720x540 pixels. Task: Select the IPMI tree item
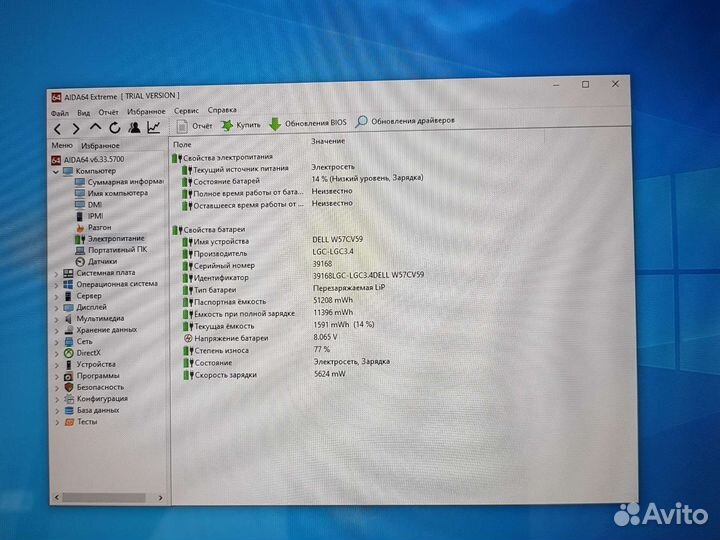click(x=90, y=216)
